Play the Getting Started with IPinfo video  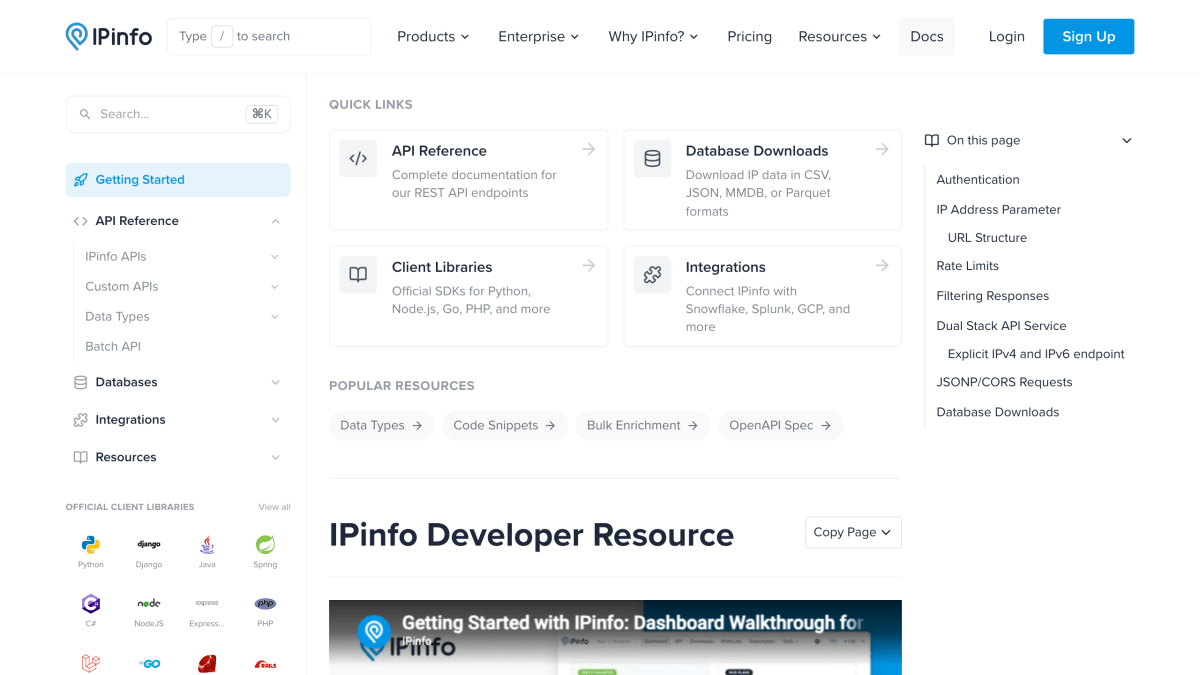tap(615, 638)
